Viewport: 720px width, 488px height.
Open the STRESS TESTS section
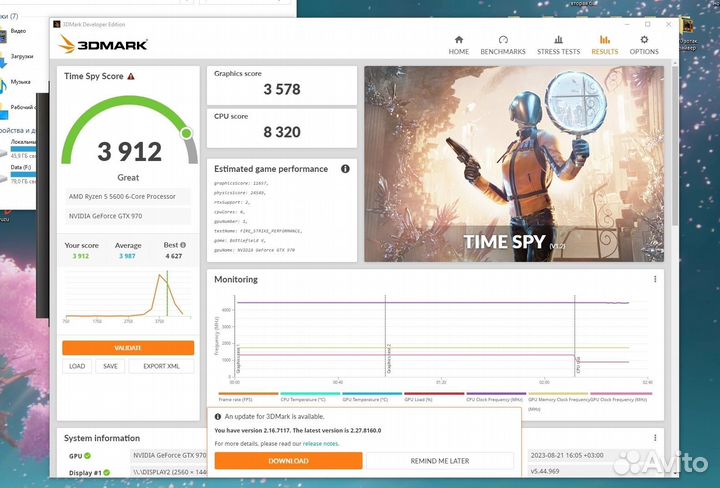point(558,45)
